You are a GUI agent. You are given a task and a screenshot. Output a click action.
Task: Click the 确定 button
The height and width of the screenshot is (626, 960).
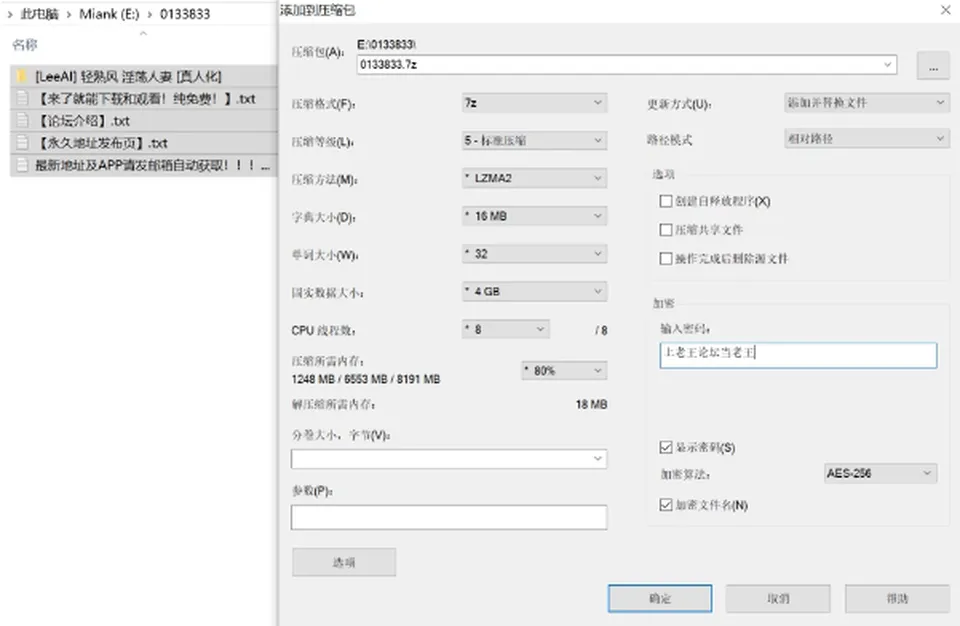coord(660,598)
